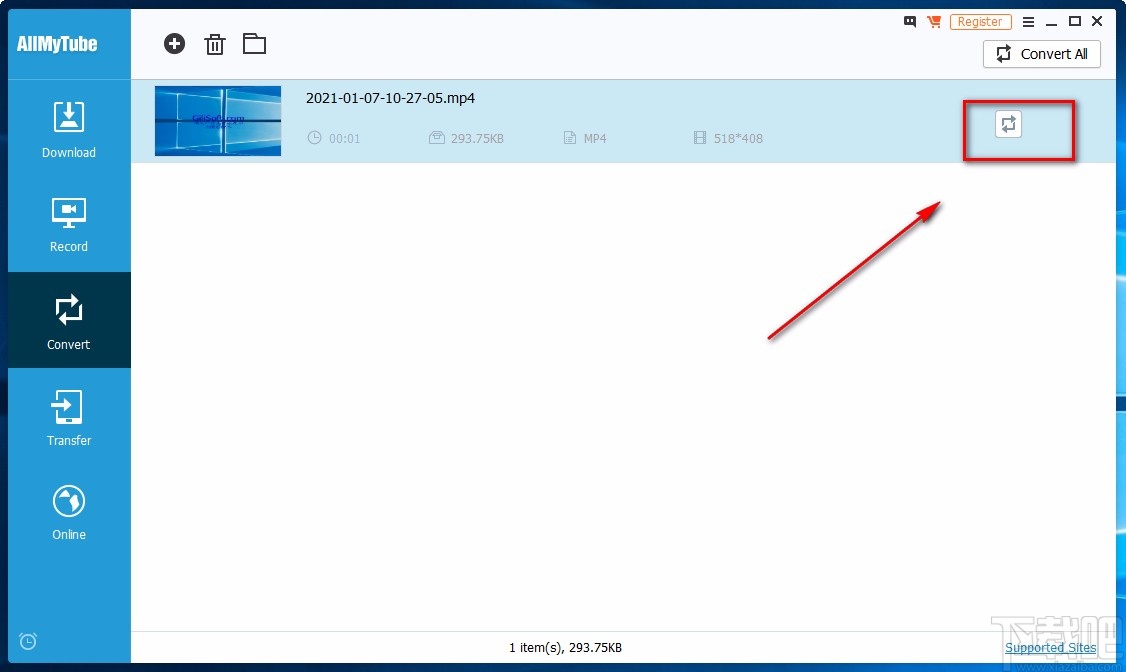Select the 2021-01-07-10-27-05.mp4 file name

(x=390, y=98)
